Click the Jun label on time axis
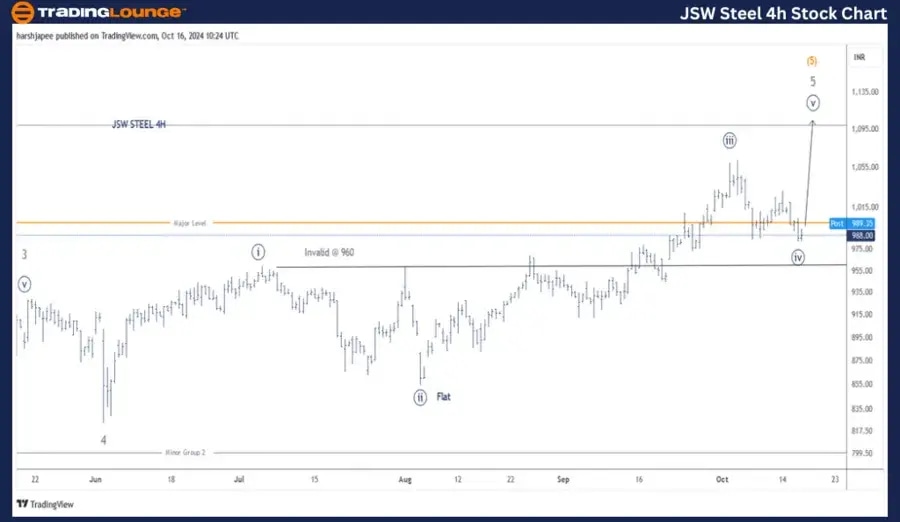The width and height of the screenshot is (900, 522). [95, 480]
